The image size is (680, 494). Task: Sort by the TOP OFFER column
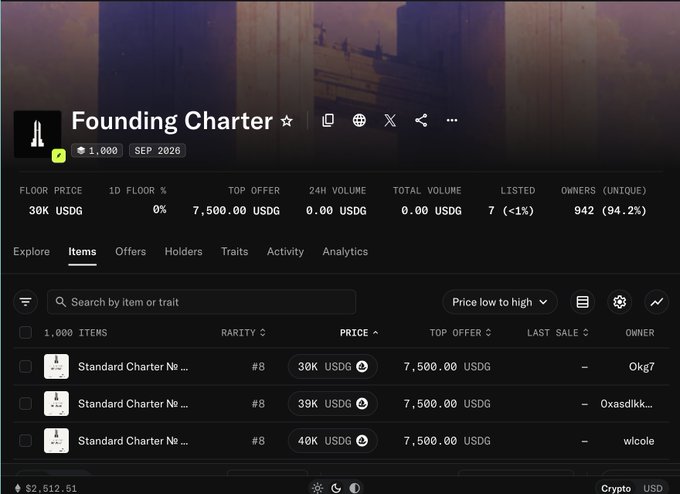pyautogui.click(x=461, y=333)
